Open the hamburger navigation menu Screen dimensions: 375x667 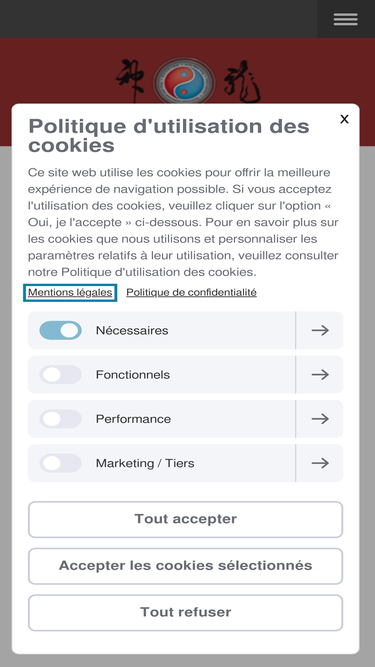346,19
